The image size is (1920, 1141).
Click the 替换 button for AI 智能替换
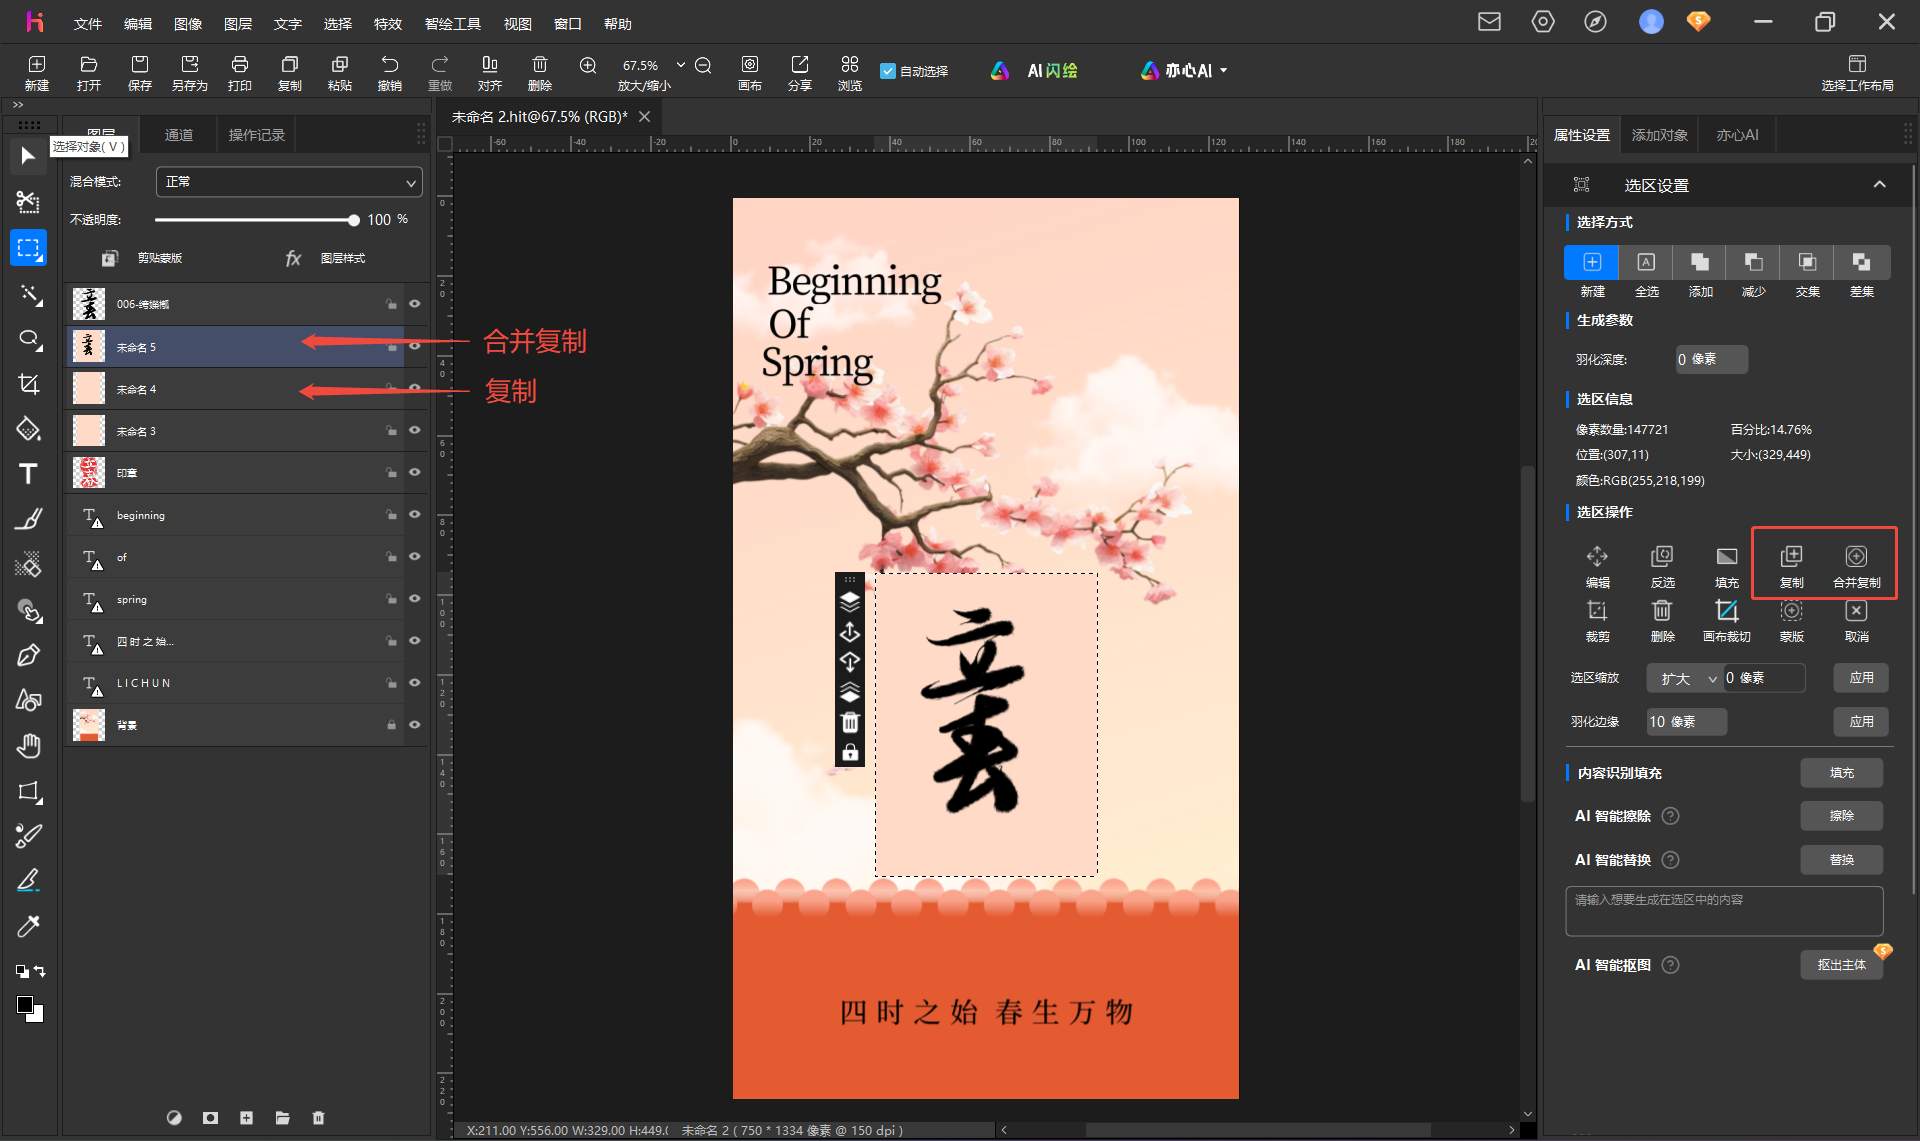point(1841,860)
